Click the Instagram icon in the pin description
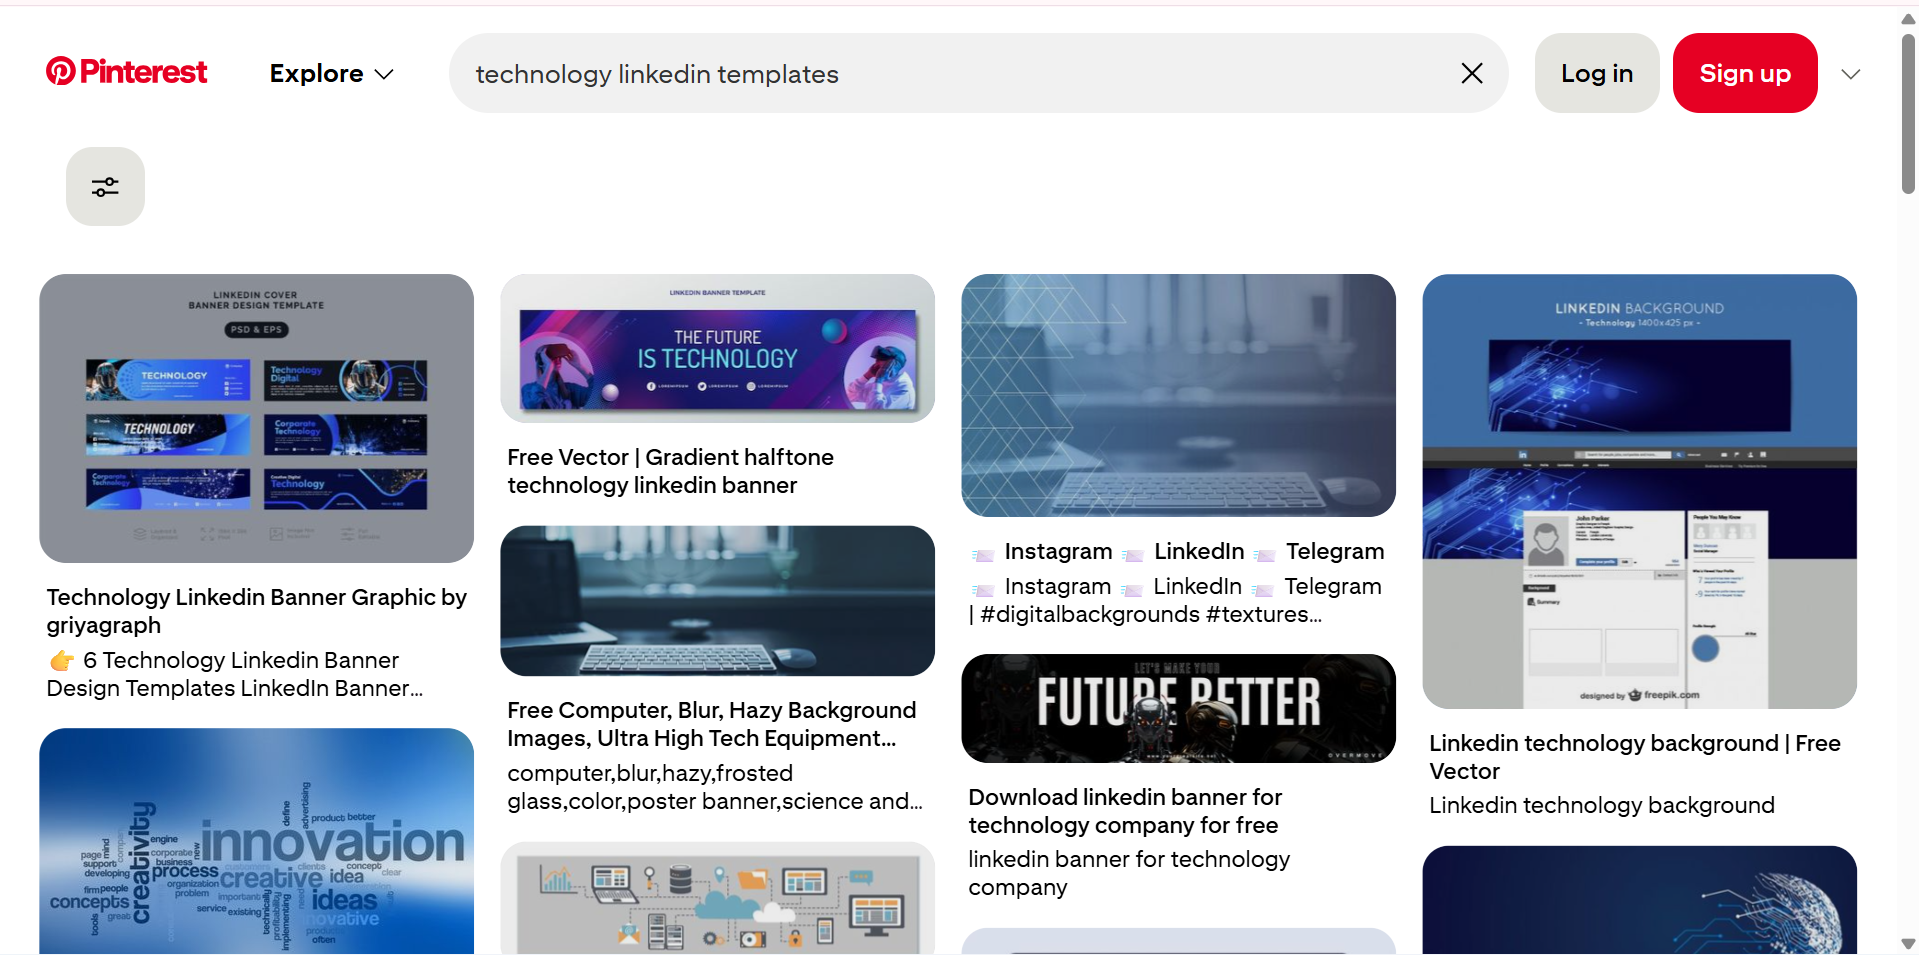 [x=985, y=551]
